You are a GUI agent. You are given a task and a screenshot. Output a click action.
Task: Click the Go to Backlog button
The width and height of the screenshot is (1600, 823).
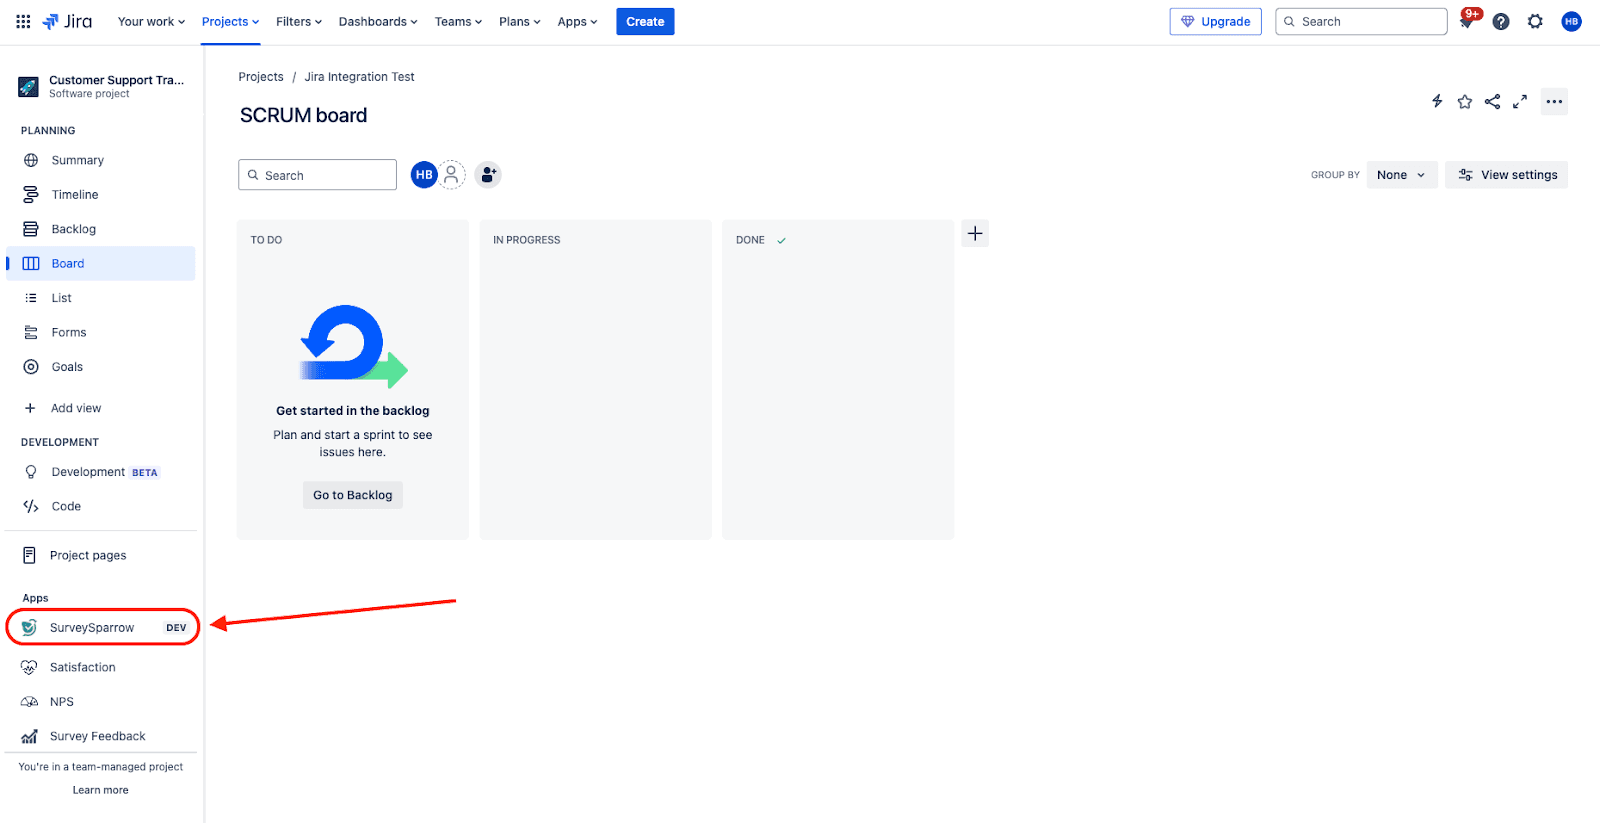(353, 495)
